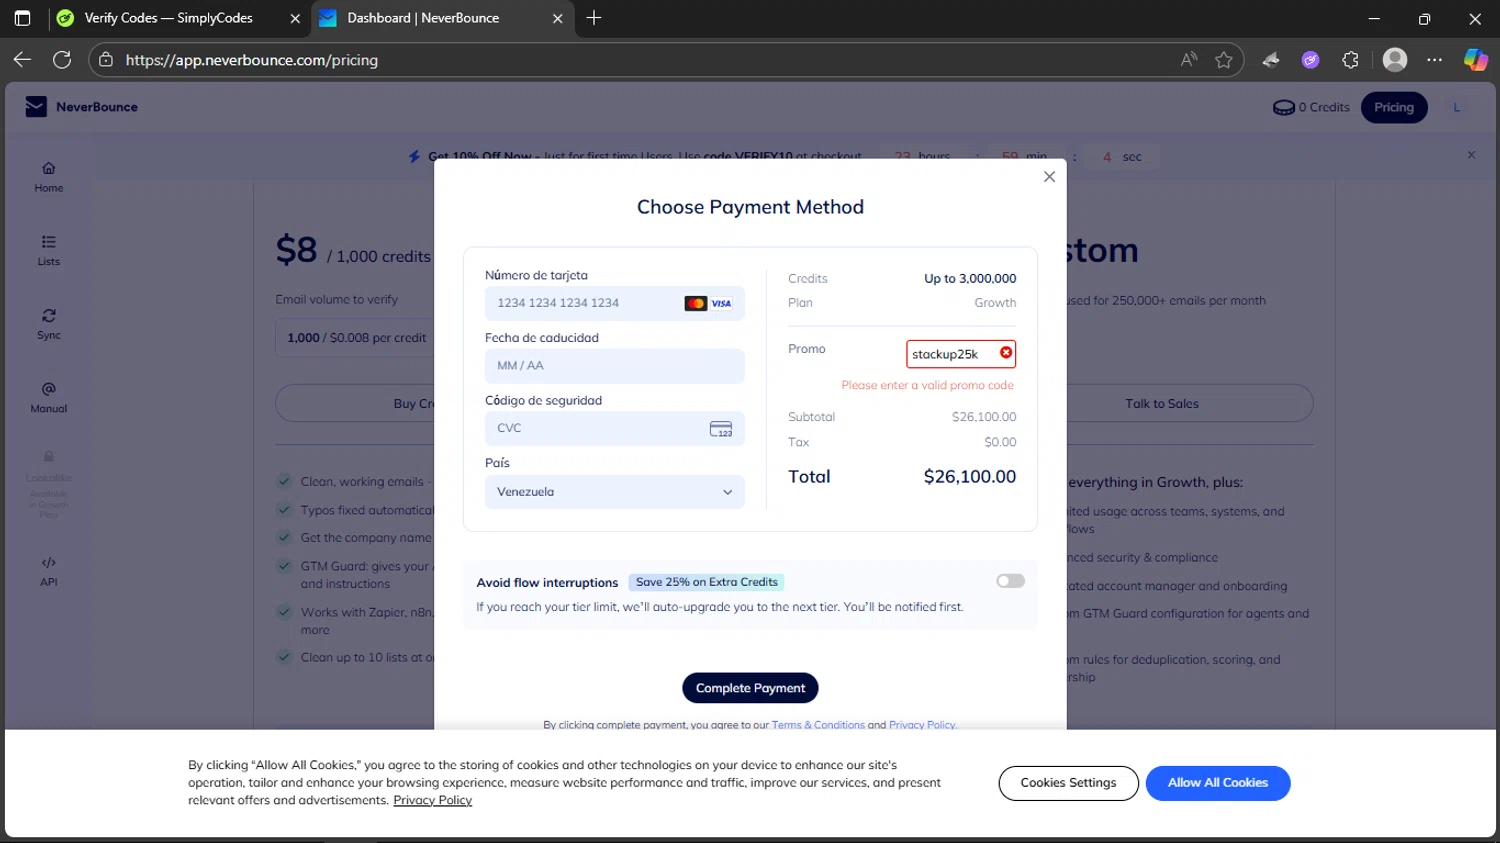Open Privacy Policy link under Complete Payment
This screenshot has width=1500, height=843.
tap(922, 725)
